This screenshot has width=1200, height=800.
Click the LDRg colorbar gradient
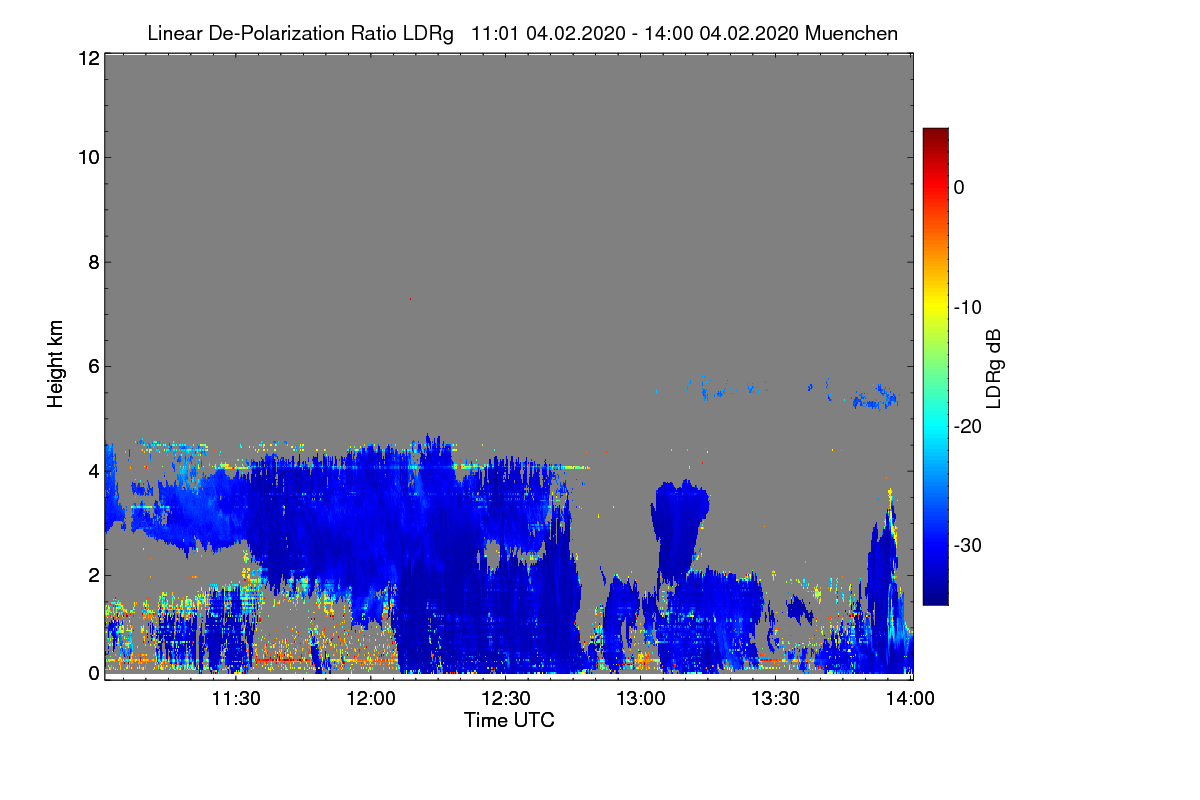point(935,366)
